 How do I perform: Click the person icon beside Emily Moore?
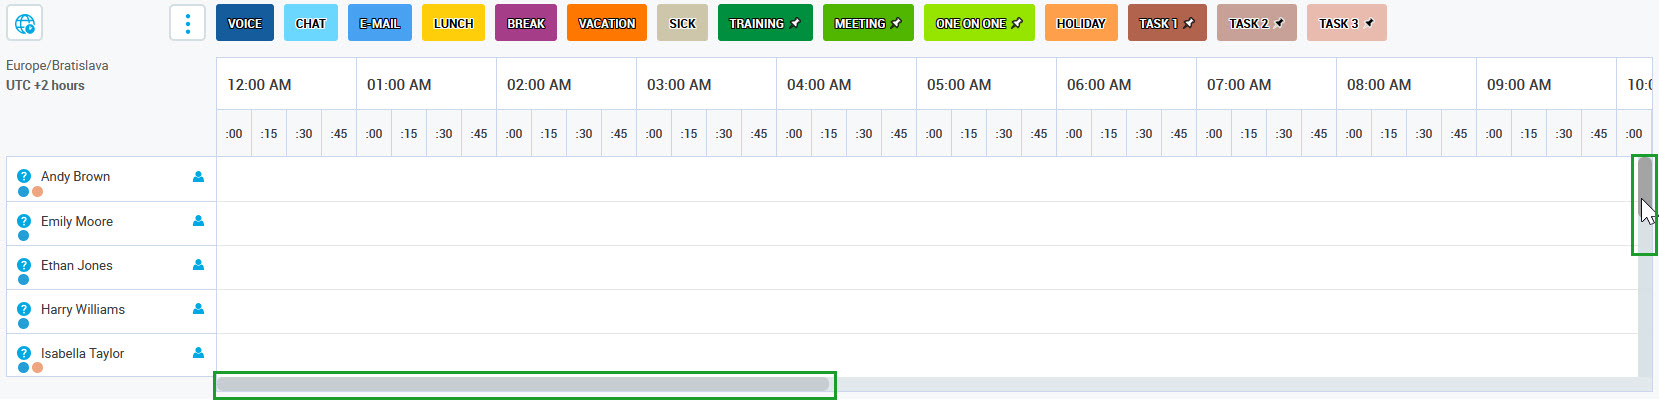pyautogui.click(x=198, y=221)
